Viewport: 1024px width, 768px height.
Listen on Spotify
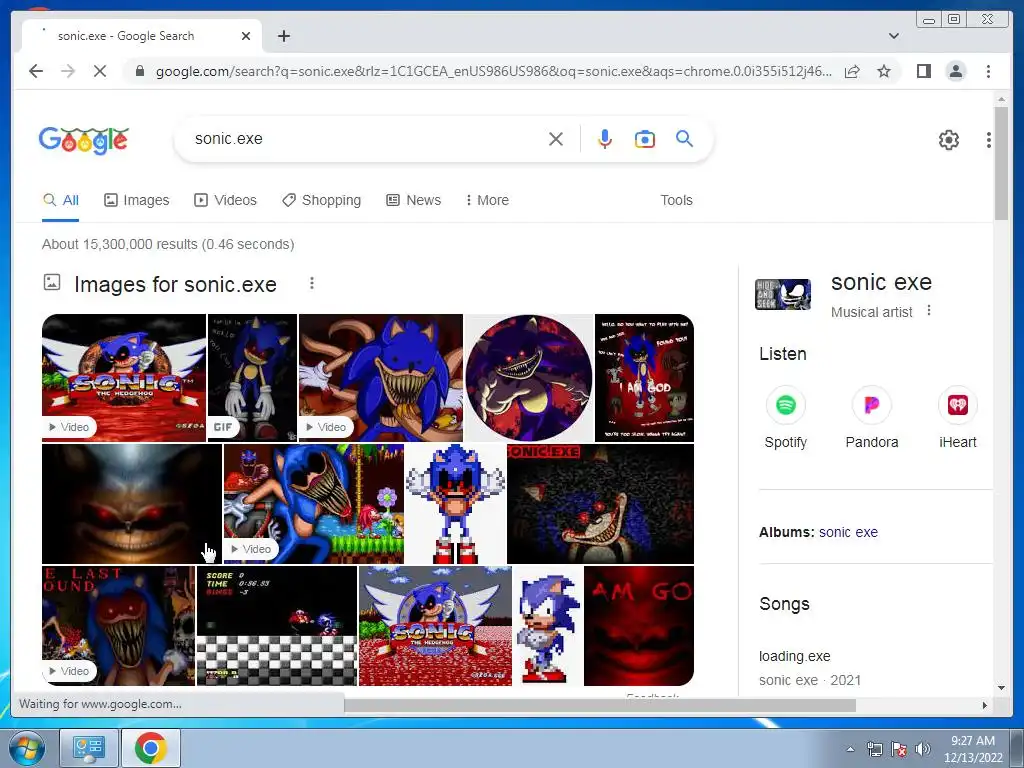(x=786, y=417)
